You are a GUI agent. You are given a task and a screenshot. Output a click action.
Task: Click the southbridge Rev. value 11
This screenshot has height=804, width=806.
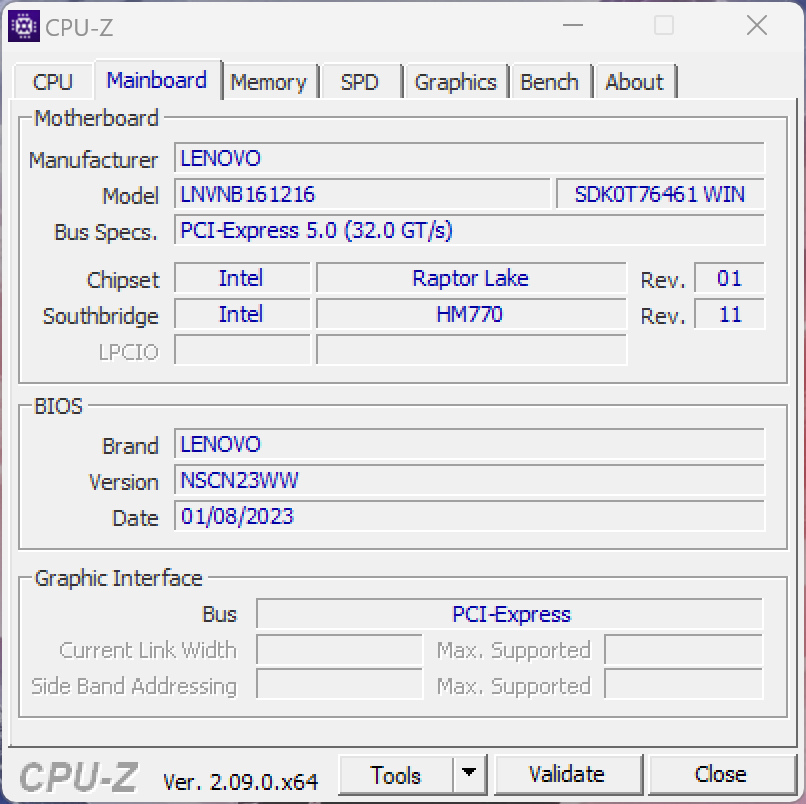[x=729, y=314]
